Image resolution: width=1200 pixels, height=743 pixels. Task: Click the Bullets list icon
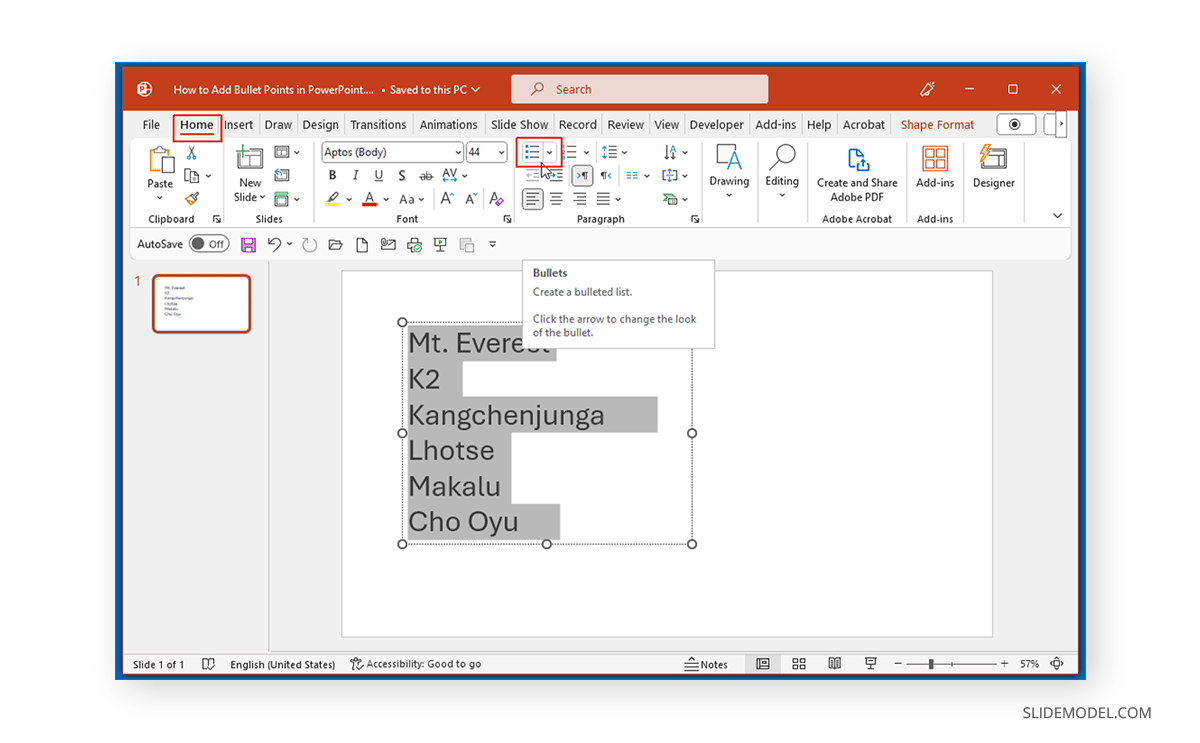tap(532, 152)
